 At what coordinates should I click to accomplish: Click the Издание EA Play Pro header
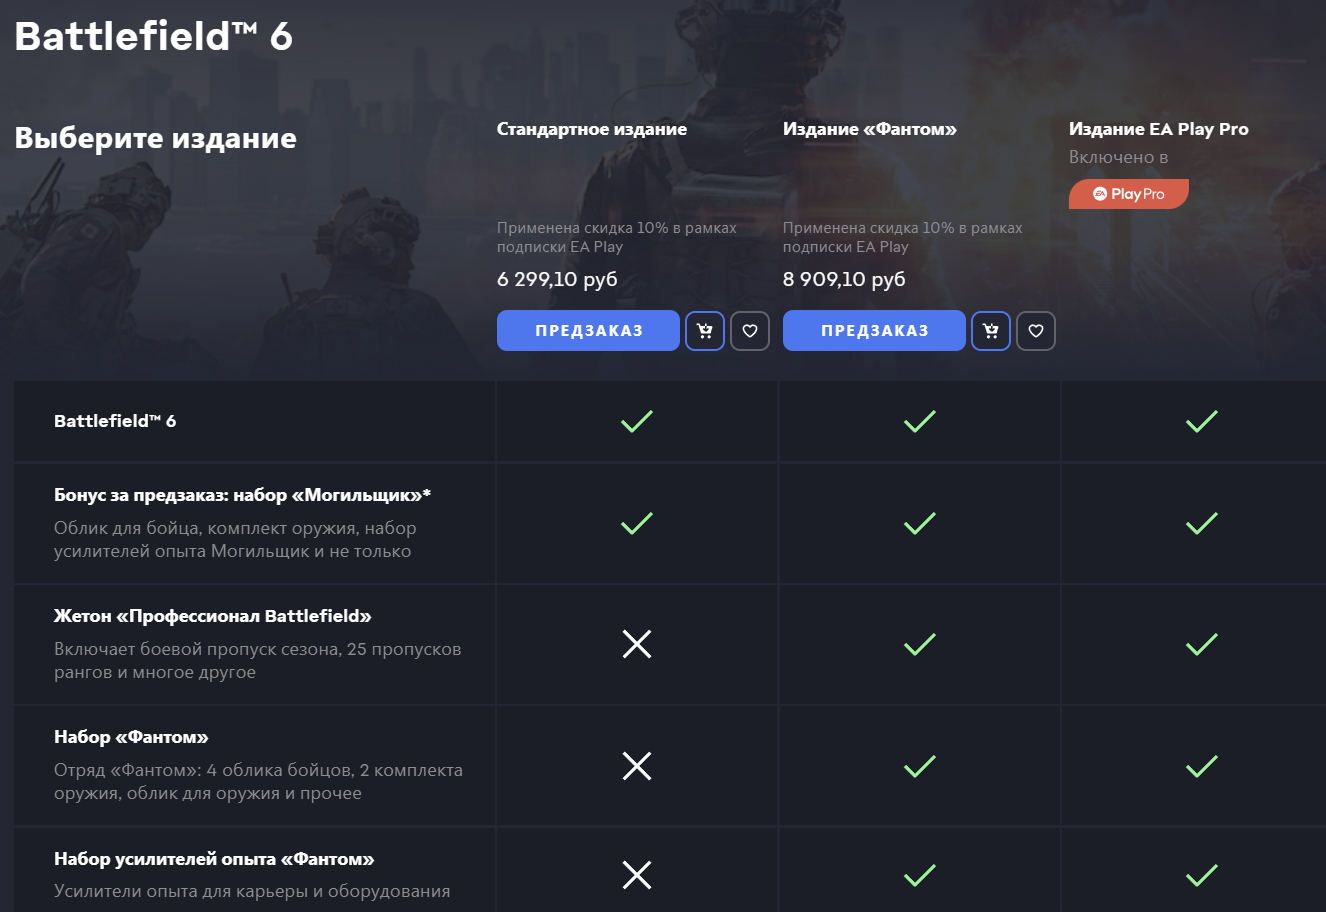(1159, 129)
